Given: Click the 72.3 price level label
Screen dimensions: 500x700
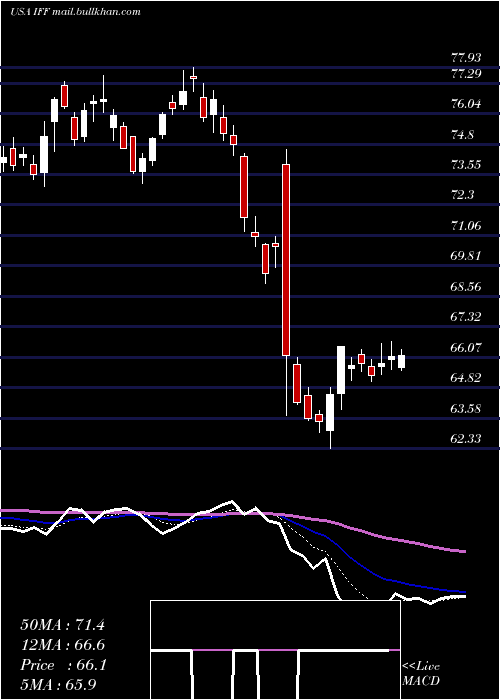Looking at the screenshot, I should [x=462, y=195].
